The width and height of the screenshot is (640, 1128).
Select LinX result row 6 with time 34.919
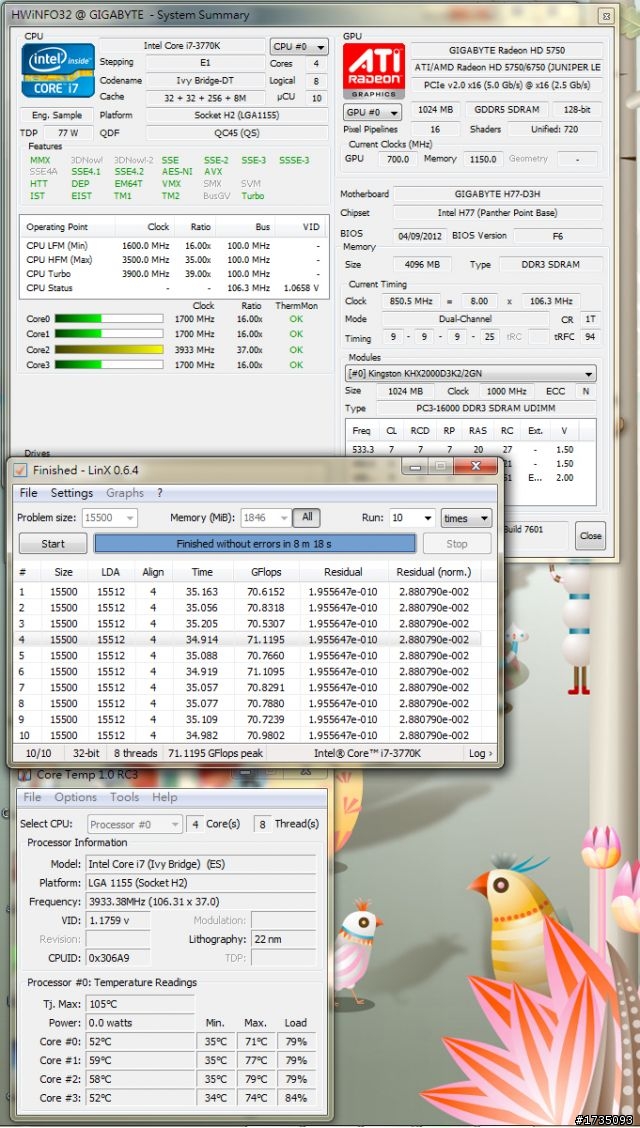(247, 671)
